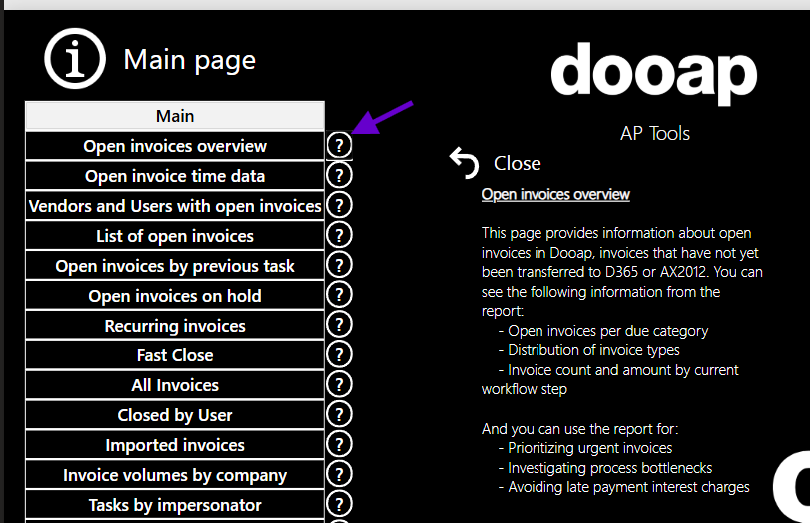Click text 'Investigating process bottlenecks'
Viewport: 810px width, 523px height.
click(x=610, y=468)
